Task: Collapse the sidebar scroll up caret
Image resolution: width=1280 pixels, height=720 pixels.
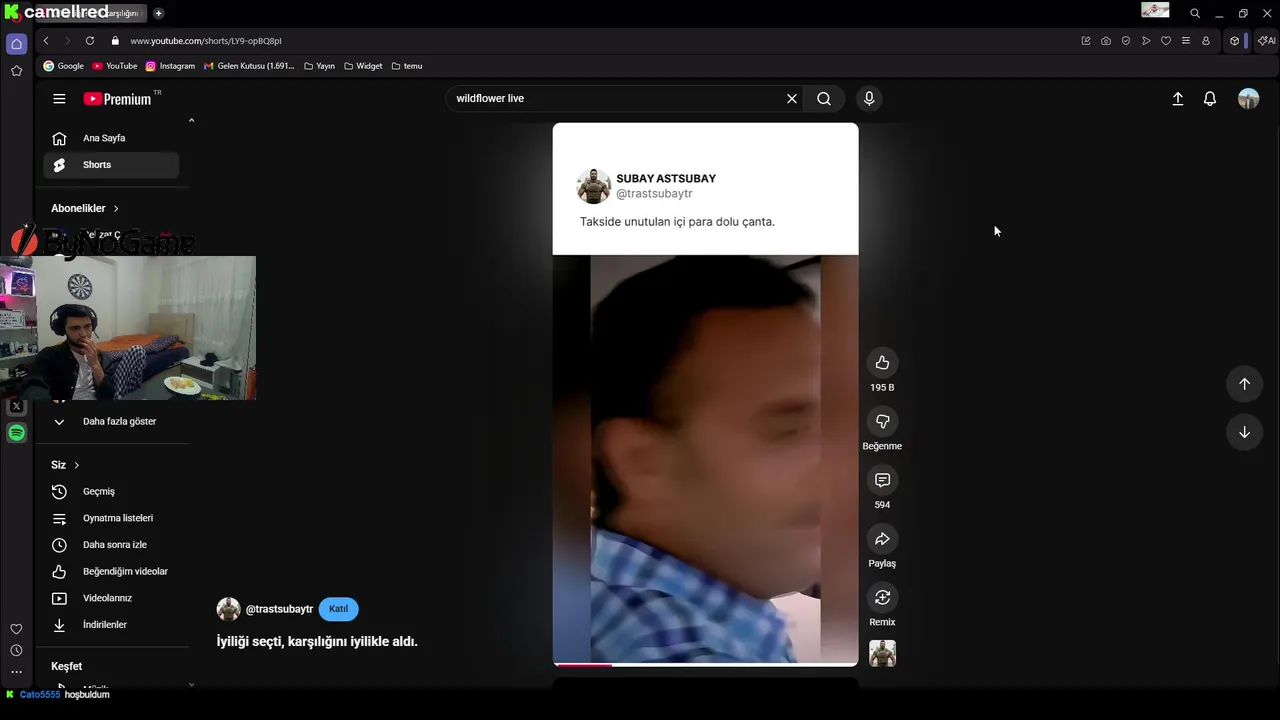Action: tap(191, 120)
